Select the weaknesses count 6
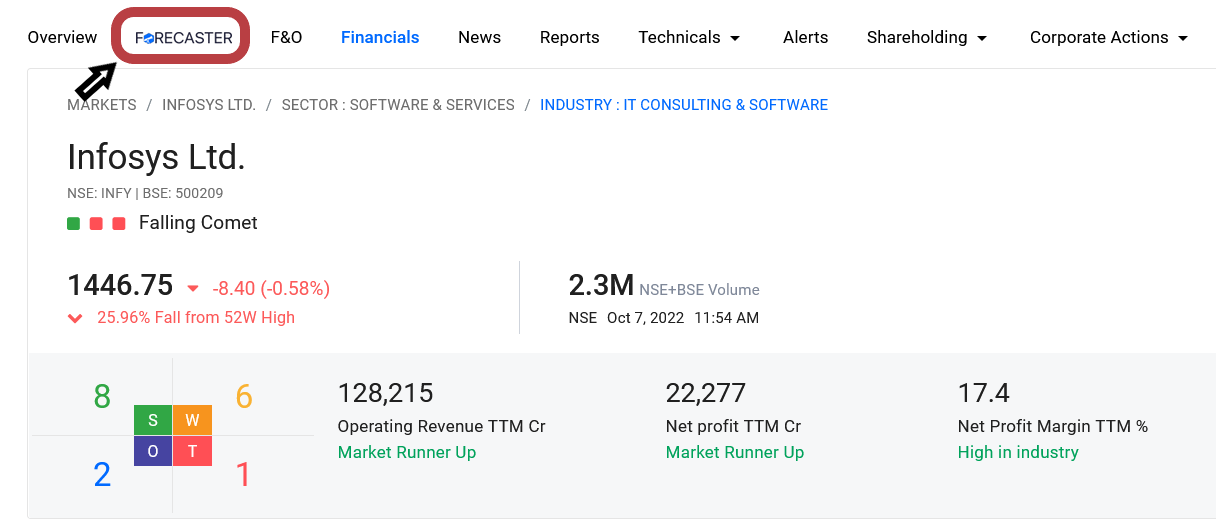This screenshot has height=529, width=1216. 244,397
